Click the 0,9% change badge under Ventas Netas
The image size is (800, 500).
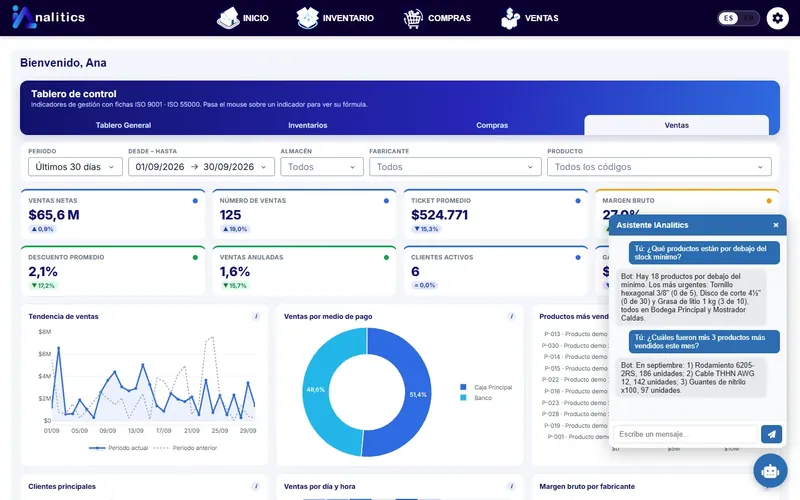(42, 229)
